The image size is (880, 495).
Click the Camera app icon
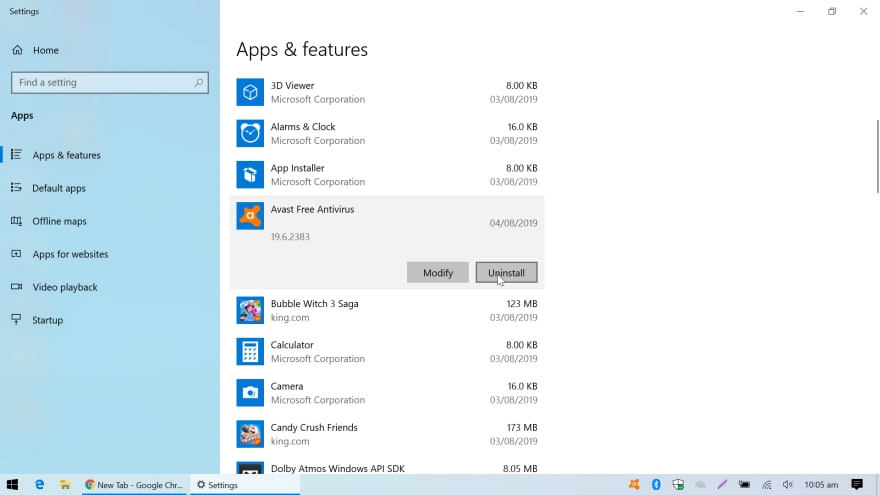tap(250, 393)
